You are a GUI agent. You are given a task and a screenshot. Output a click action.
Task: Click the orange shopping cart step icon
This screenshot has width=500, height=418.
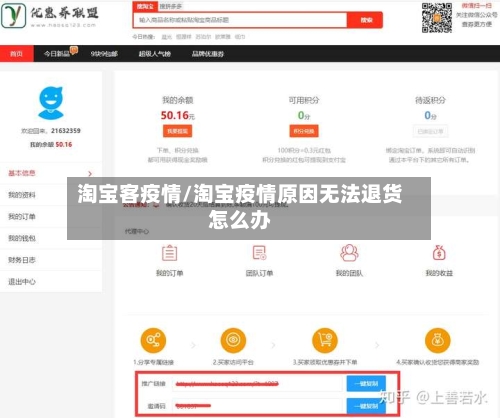click(x=325, y=340)
